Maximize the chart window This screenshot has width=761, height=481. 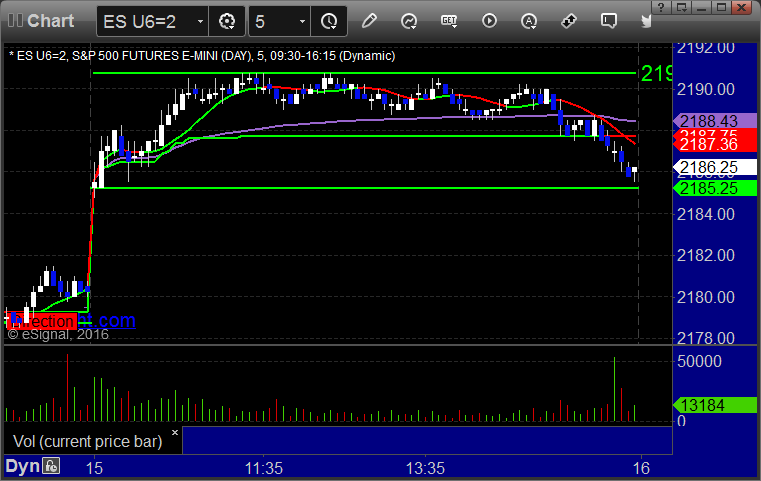coord(722,7)
